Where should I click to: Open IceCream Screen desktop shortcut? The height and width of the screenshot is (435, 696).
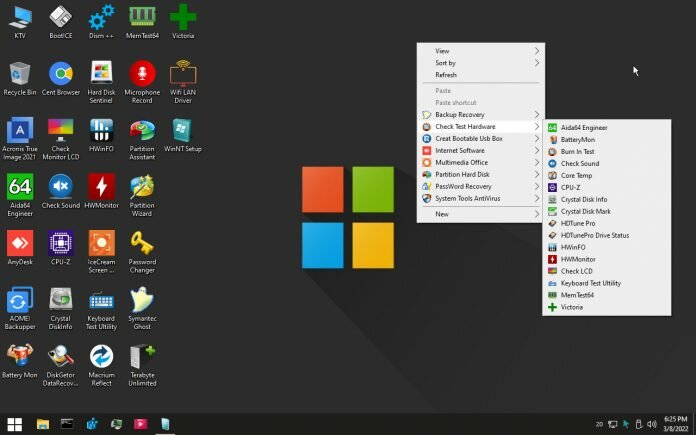(x=101, y=252)
